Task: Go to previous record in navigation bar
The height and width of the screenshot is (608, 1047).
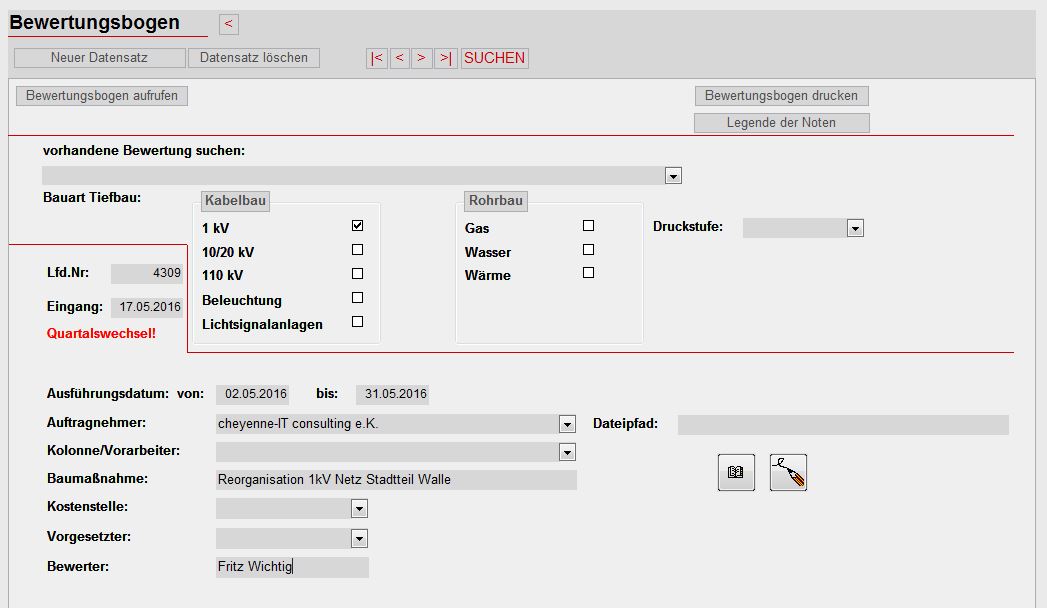Action: pos(399,58)
